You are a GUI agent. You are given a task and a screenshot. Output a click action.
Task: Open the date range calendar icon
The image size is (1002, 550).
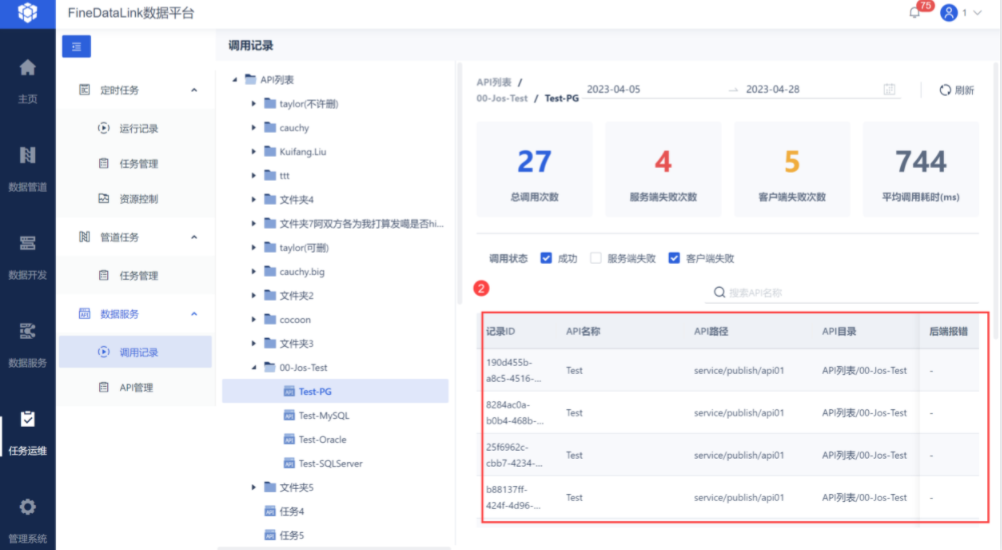click(x=890, y=89)
